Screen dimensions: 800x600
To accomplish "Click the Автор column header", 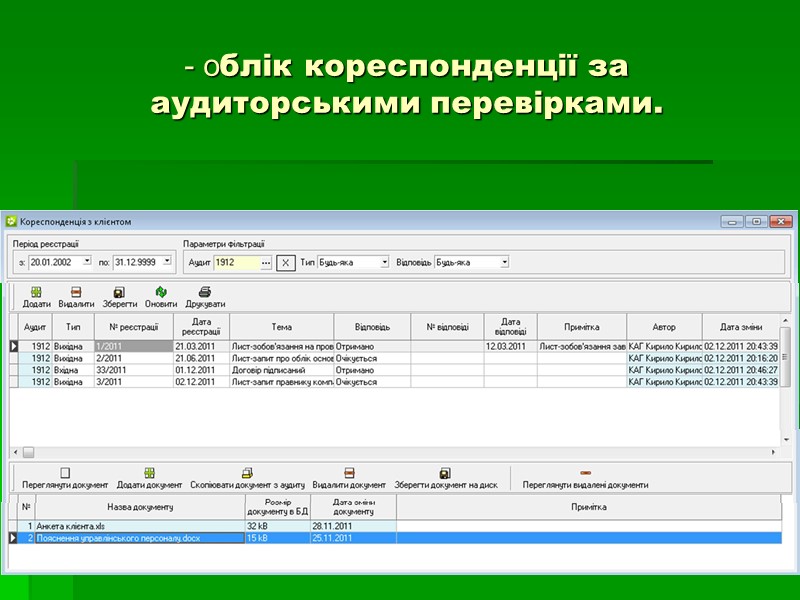I will coord(664,327).
